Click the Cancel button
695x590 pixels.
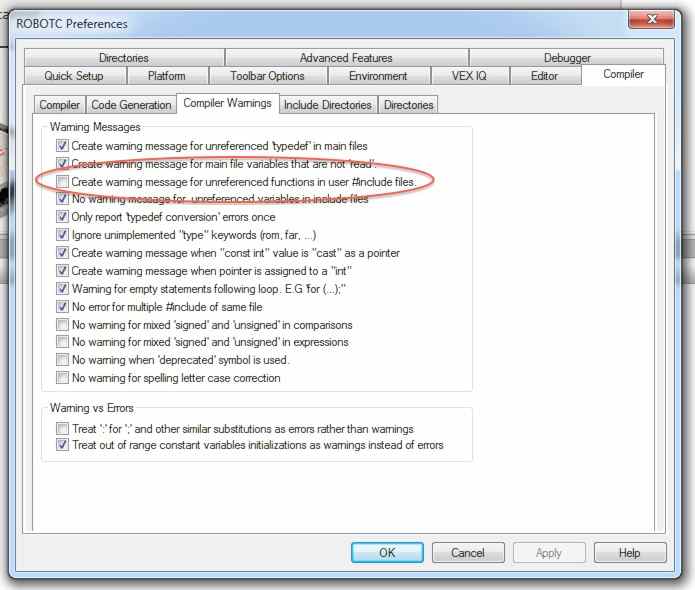[468, 553]
